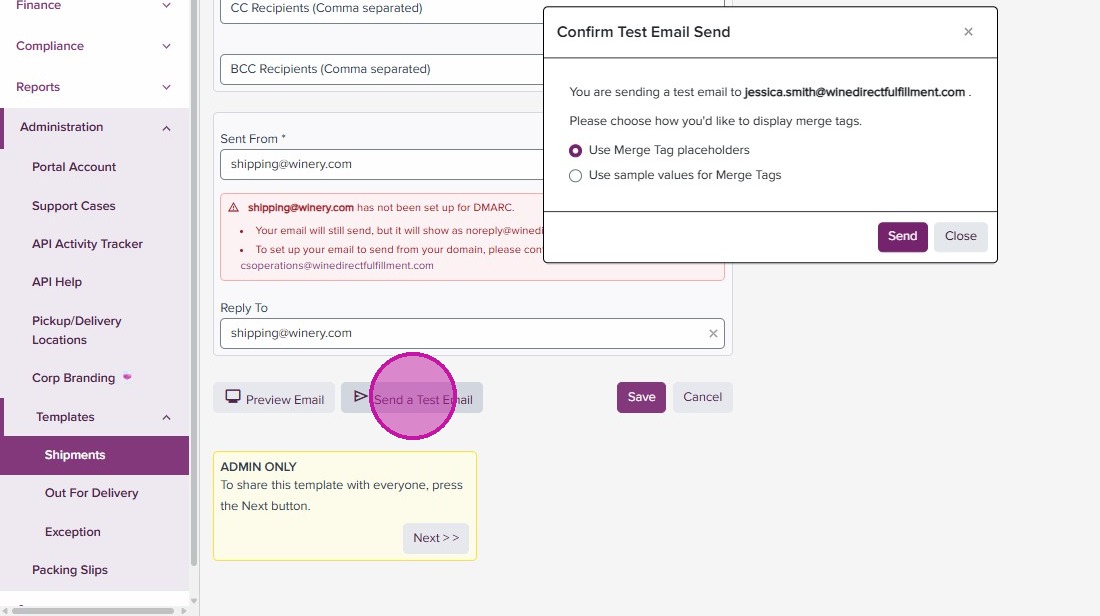Screen dimensions: 1100x616
Task: Click the Corp Branding badge icon
Action: click(x=127, y=377)
